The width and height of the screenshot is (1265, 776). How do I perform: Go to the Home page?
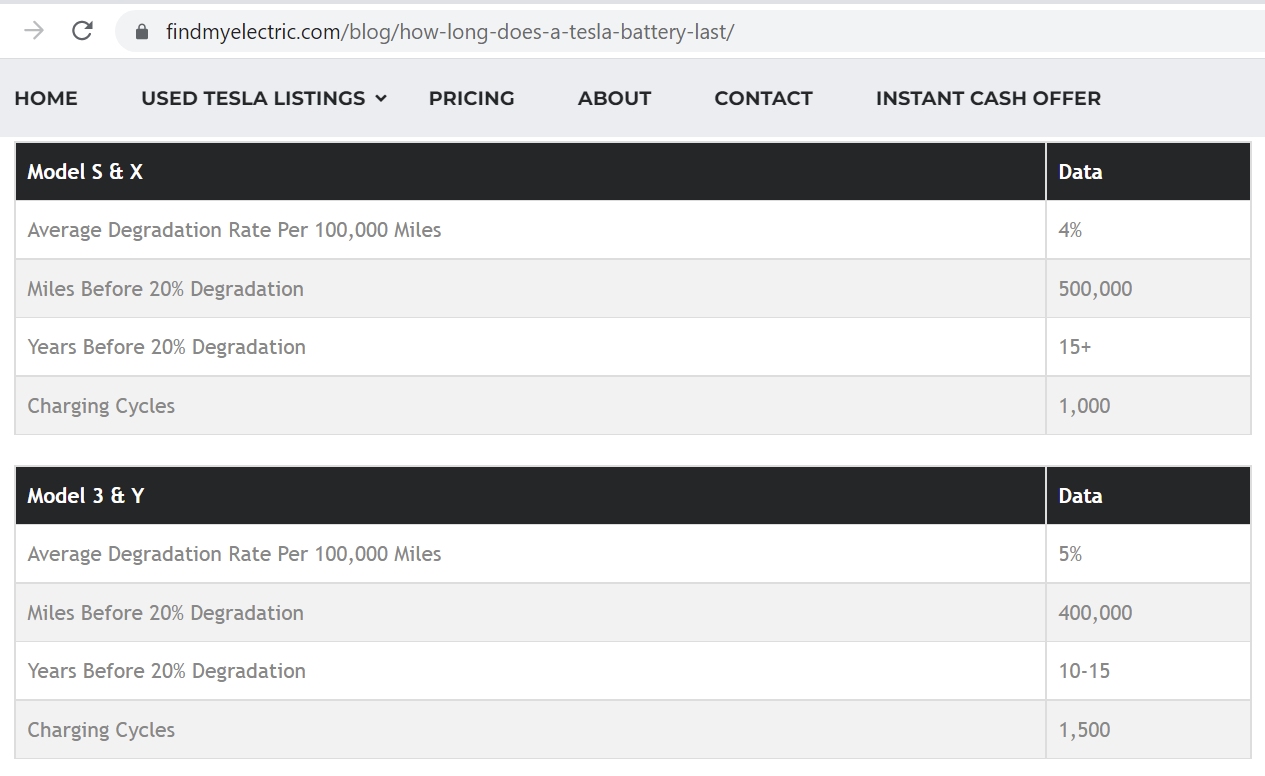46,98
